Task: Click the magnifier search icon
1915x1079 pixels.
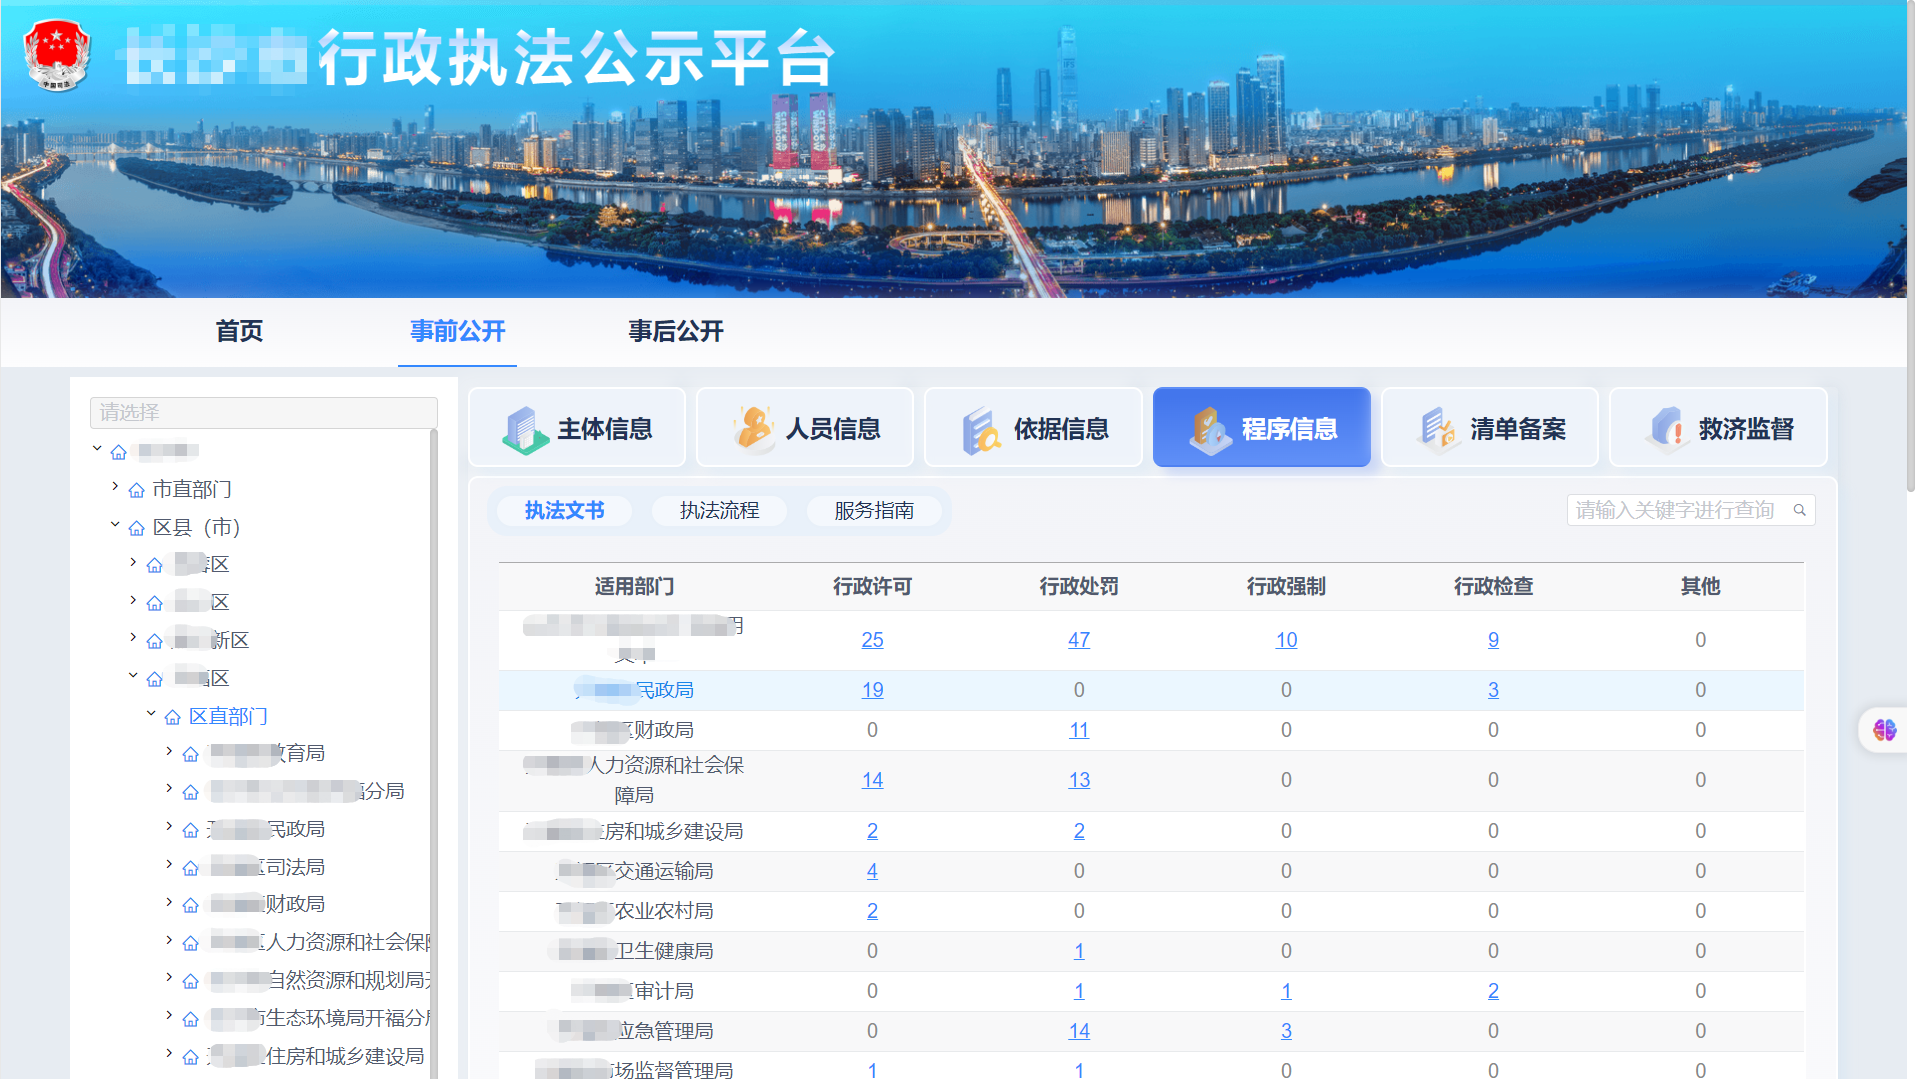Action: (x=1799, y=510)
